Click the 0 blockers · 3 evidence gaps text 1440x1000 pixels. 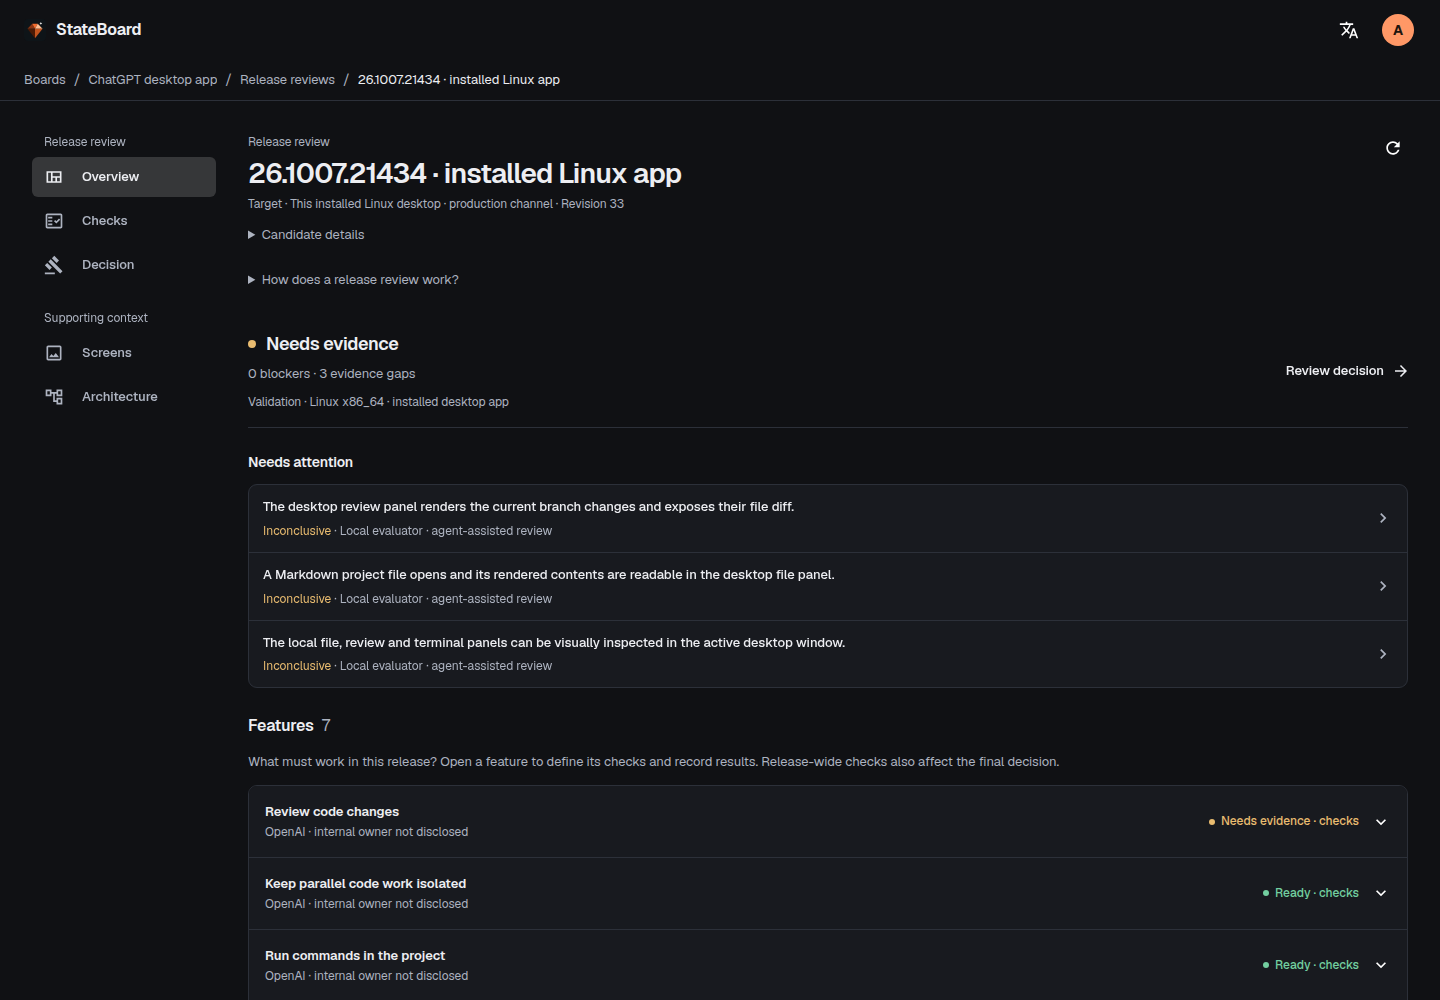pos(331,374)
